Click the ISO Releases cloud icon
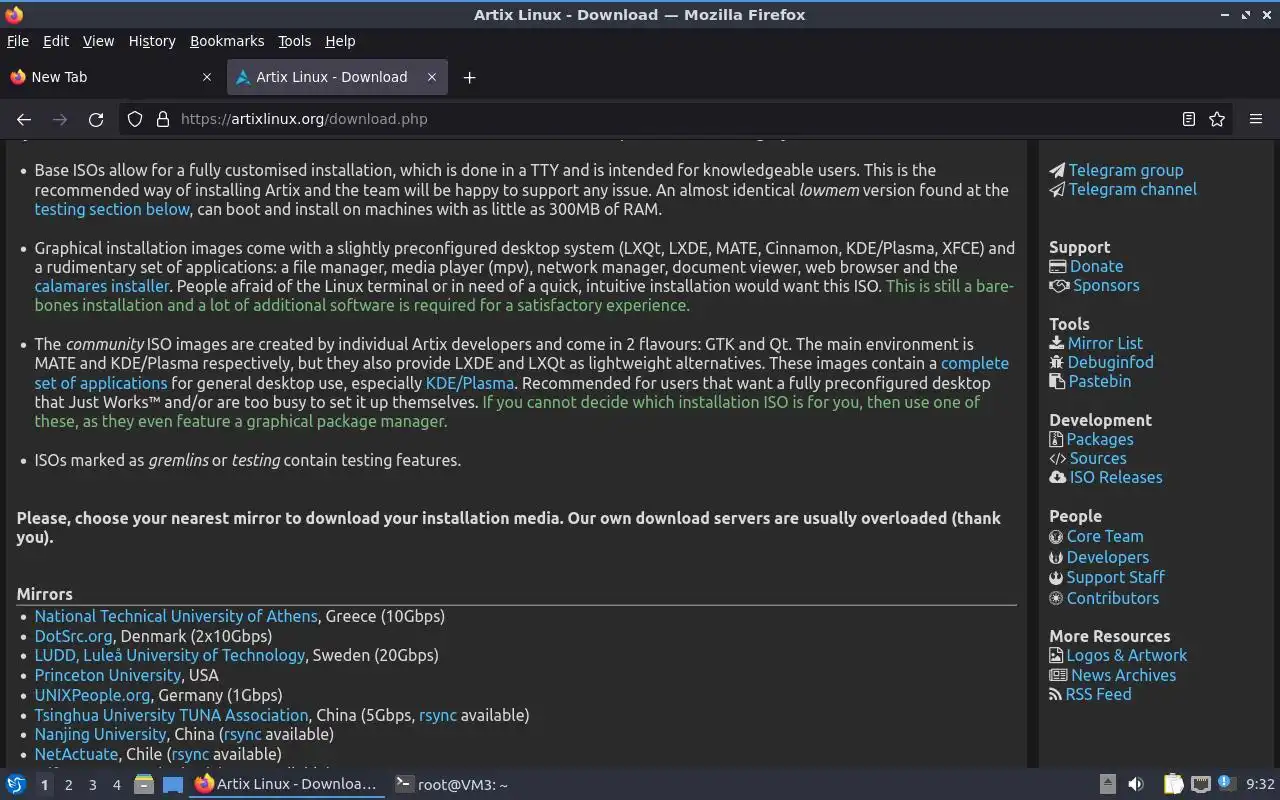This screenshot has height=800, width=1280. pos(1058,477)
